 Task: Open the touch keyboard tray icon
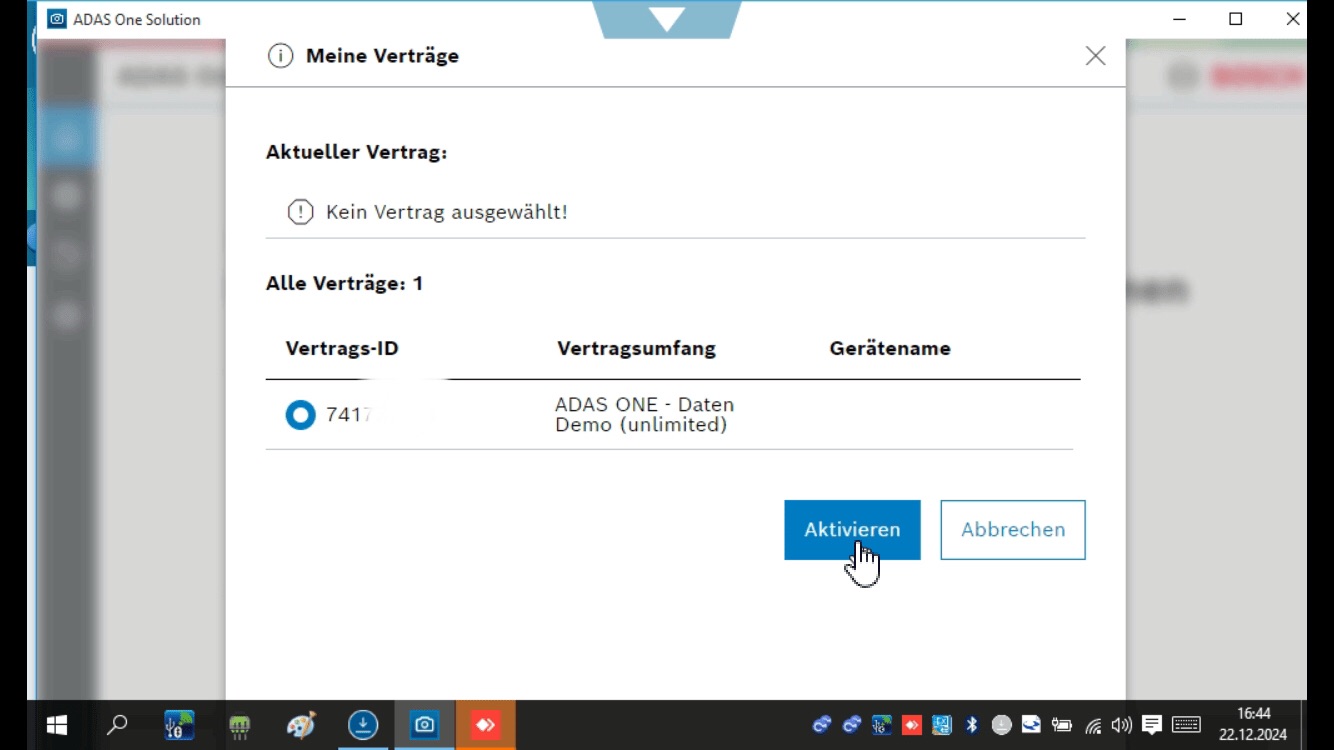tap(1186, 725)
